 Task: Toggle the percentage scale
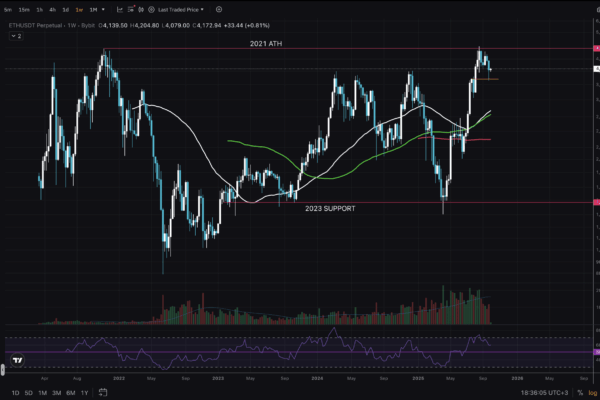point(578,393)
